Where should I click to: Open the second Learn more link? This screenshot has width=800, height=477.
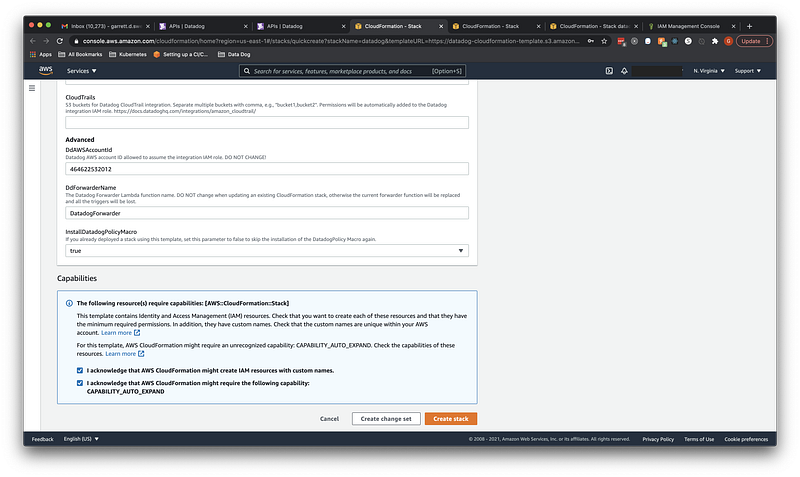click(x=124, y=354)
